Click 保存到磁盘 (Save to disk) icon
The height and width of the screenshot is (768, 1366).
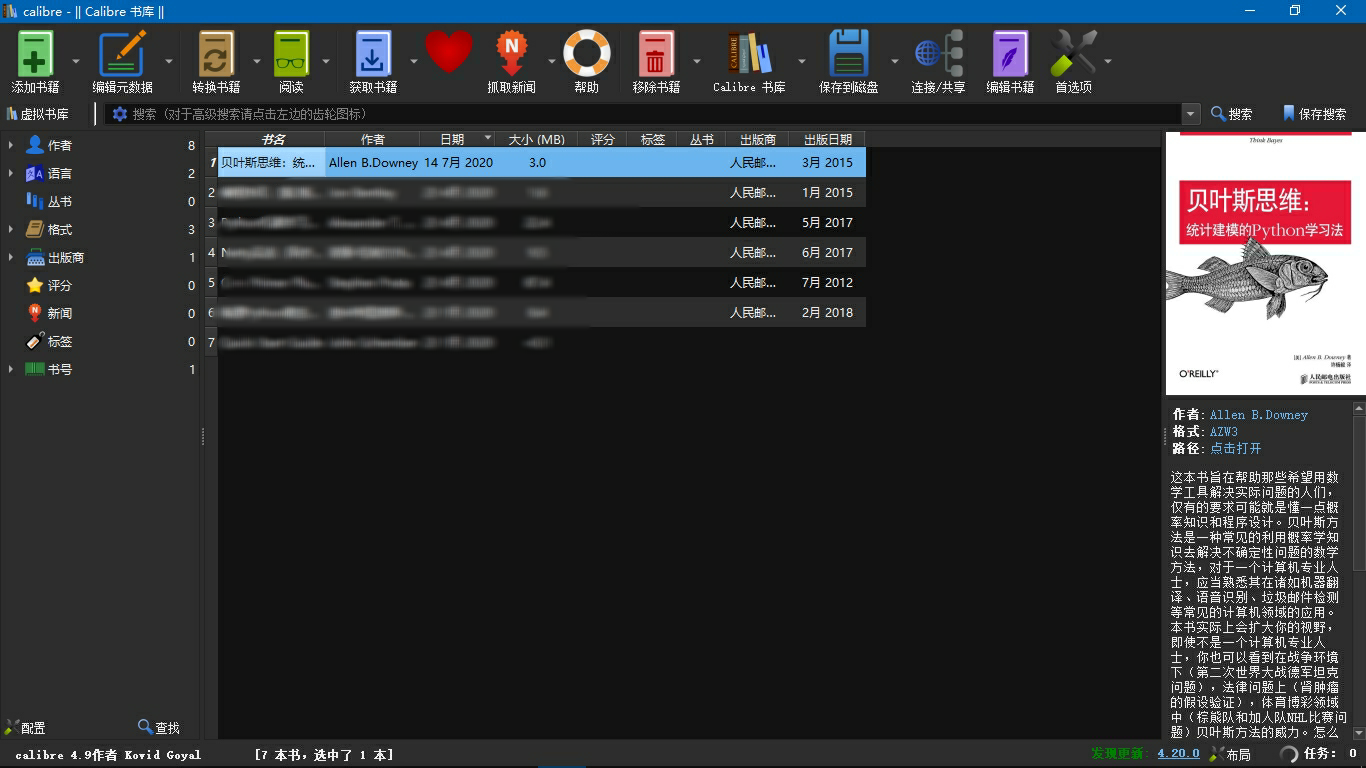point(848,55)
